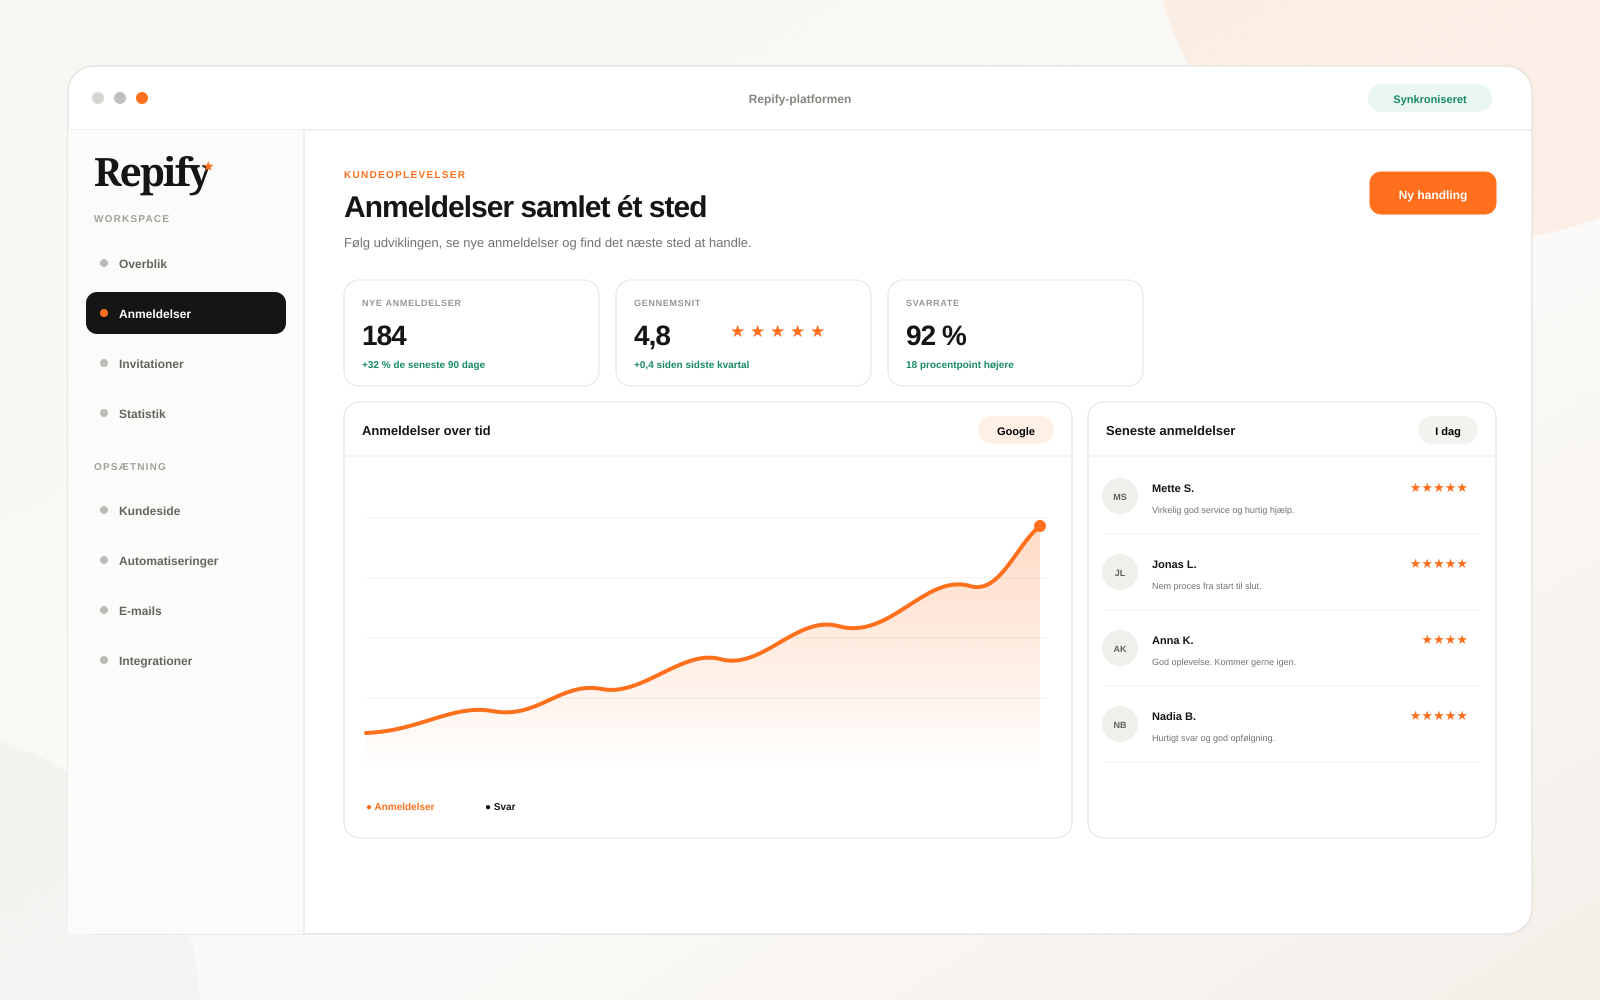This screenshot has width=1600, height=1000.
Task: Open the I dag period filter
Action: coord(1447,430)
